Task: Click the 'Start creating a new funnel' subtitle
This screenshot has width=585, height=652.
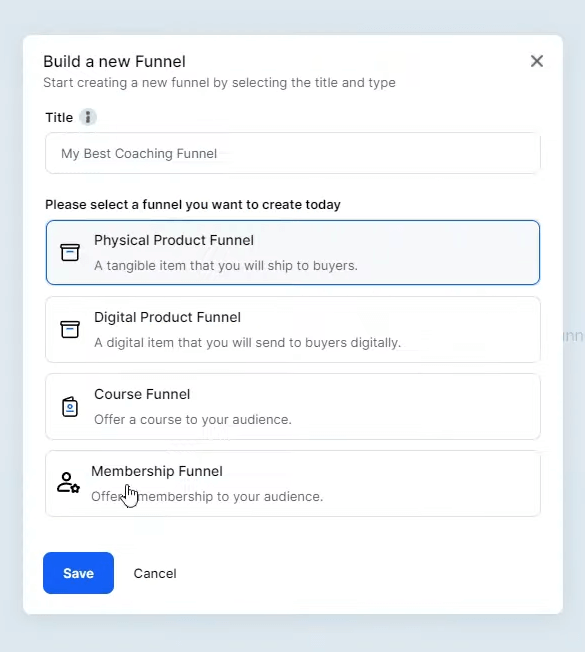Action: pos(220,83)
